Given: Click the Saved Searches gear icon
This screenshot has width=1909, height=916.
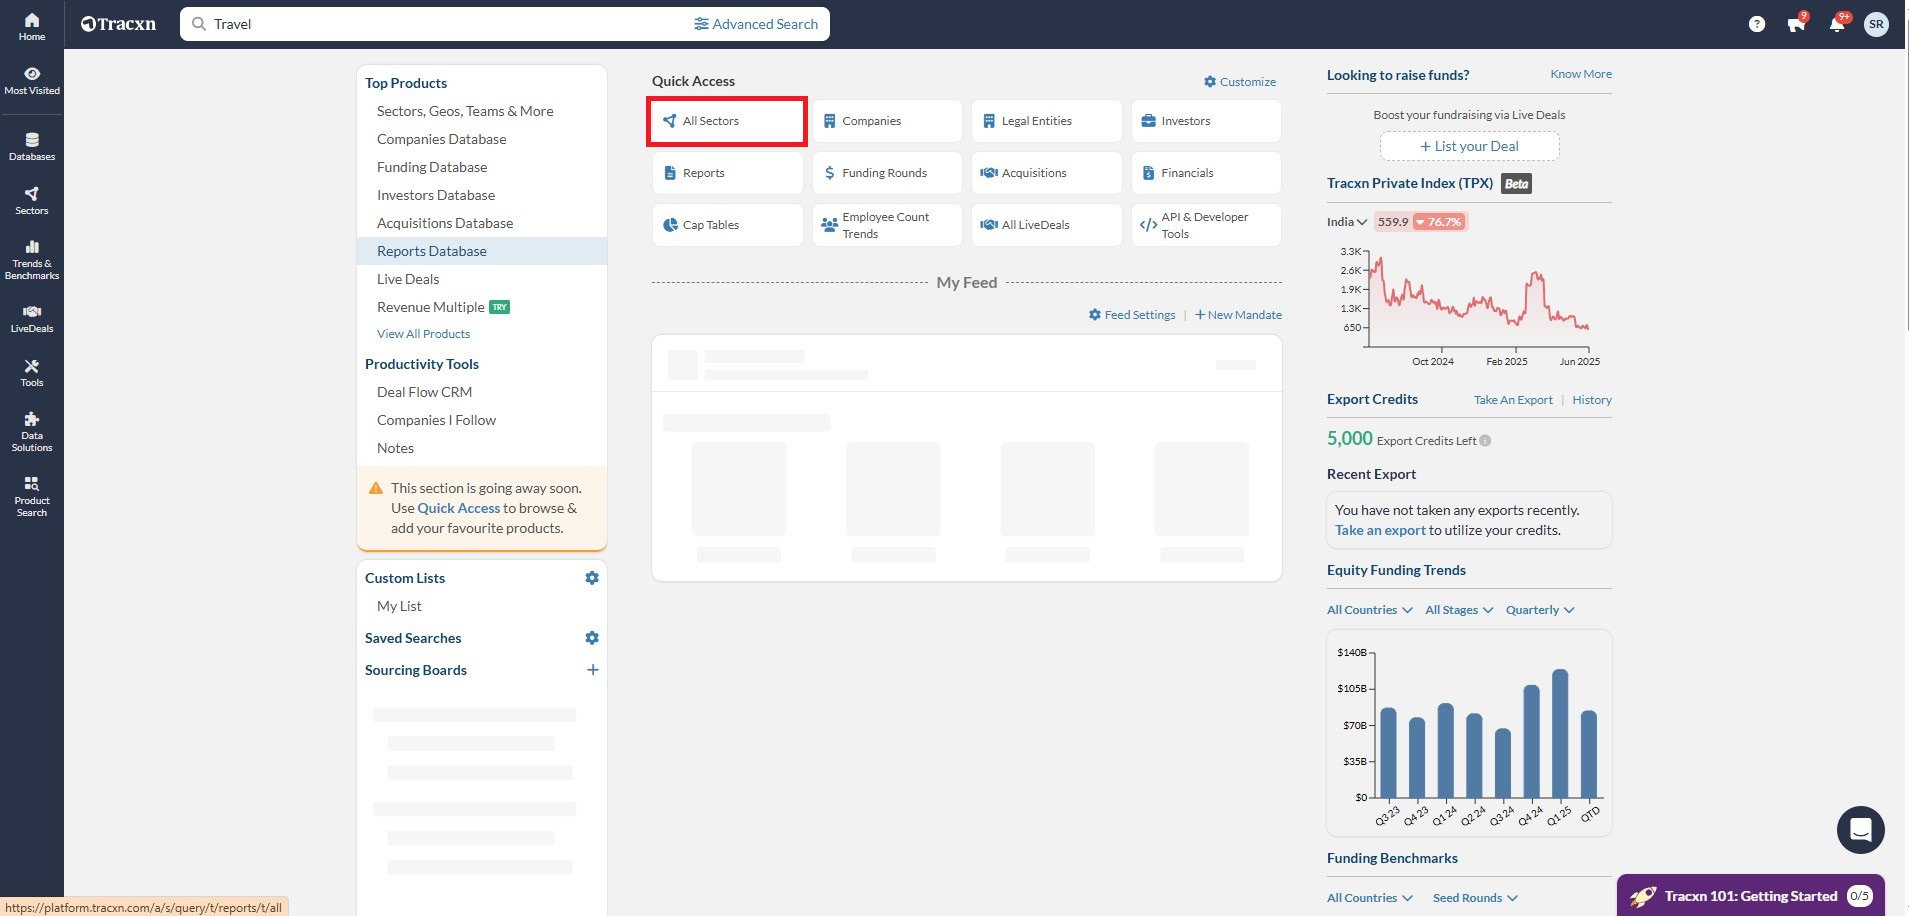Looking at the screenshot, I should 592,638.
